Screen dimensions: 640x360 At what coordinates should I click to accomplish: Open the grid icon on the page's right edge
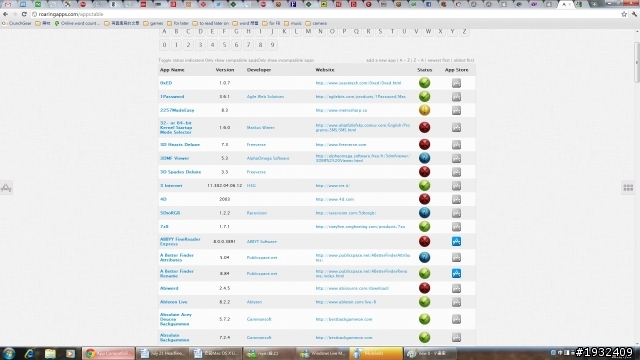pos(628,188)
